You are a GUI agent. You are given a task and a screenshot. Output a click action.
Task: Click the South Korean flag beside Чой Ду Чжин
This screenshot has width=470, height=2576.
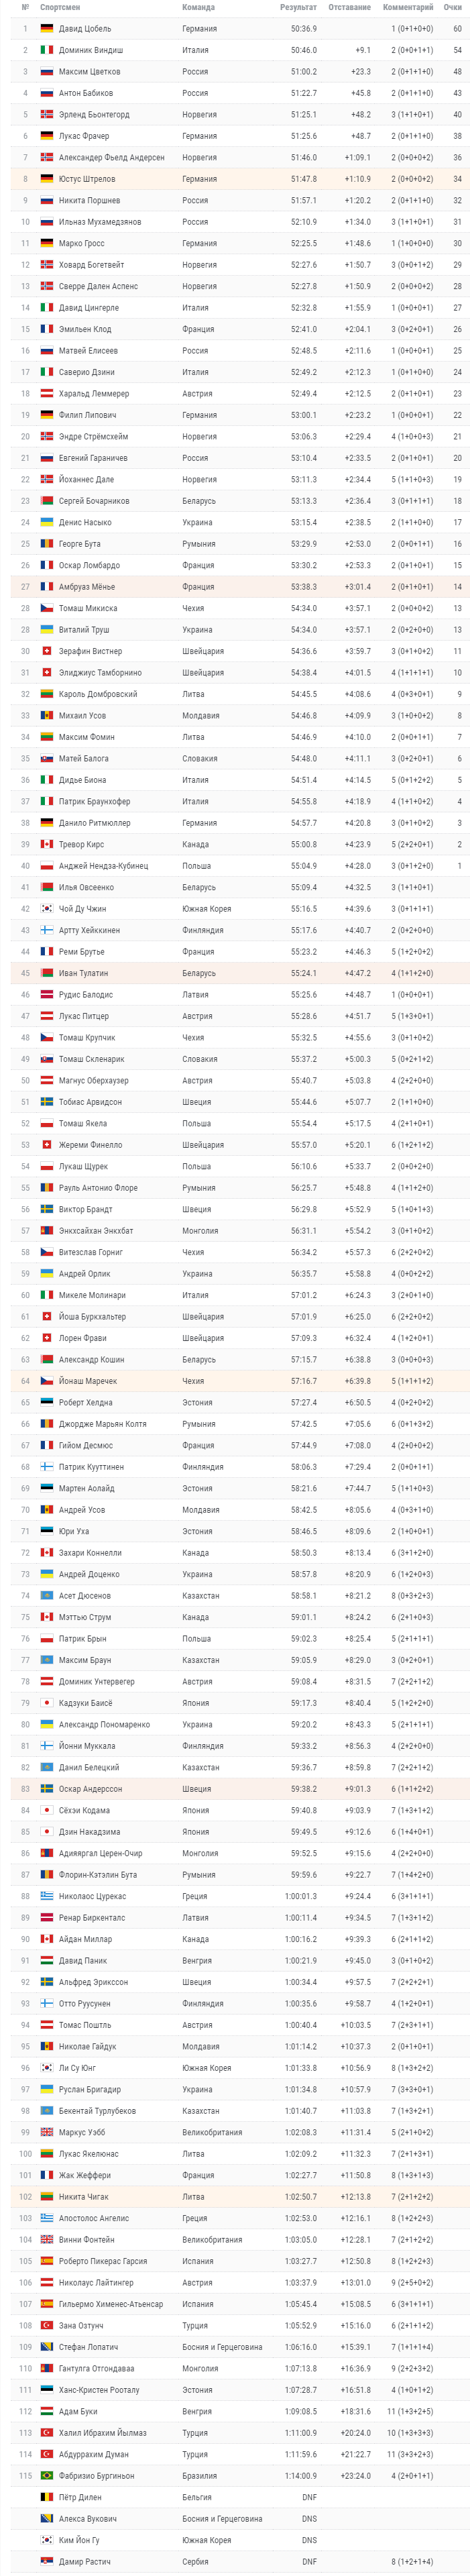pos(46,908)
